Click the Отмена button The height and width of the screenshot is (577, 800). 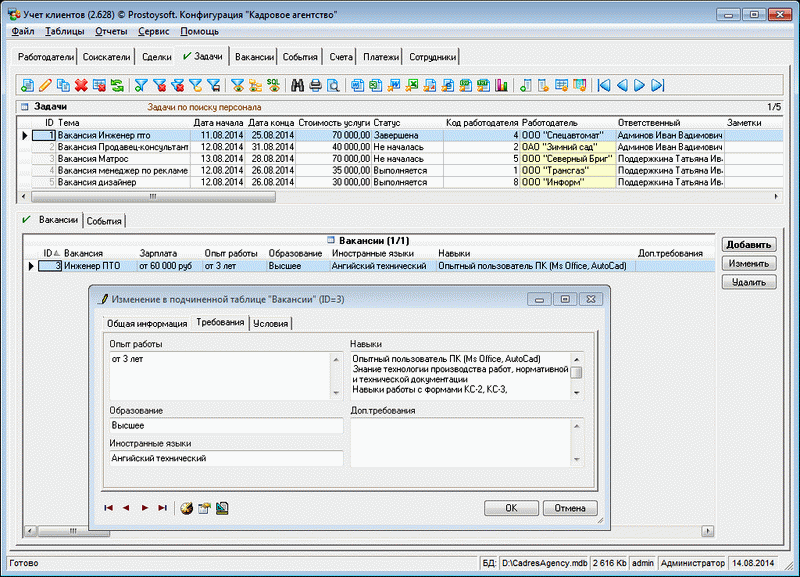pyautogui.click(x=570, y=508)
